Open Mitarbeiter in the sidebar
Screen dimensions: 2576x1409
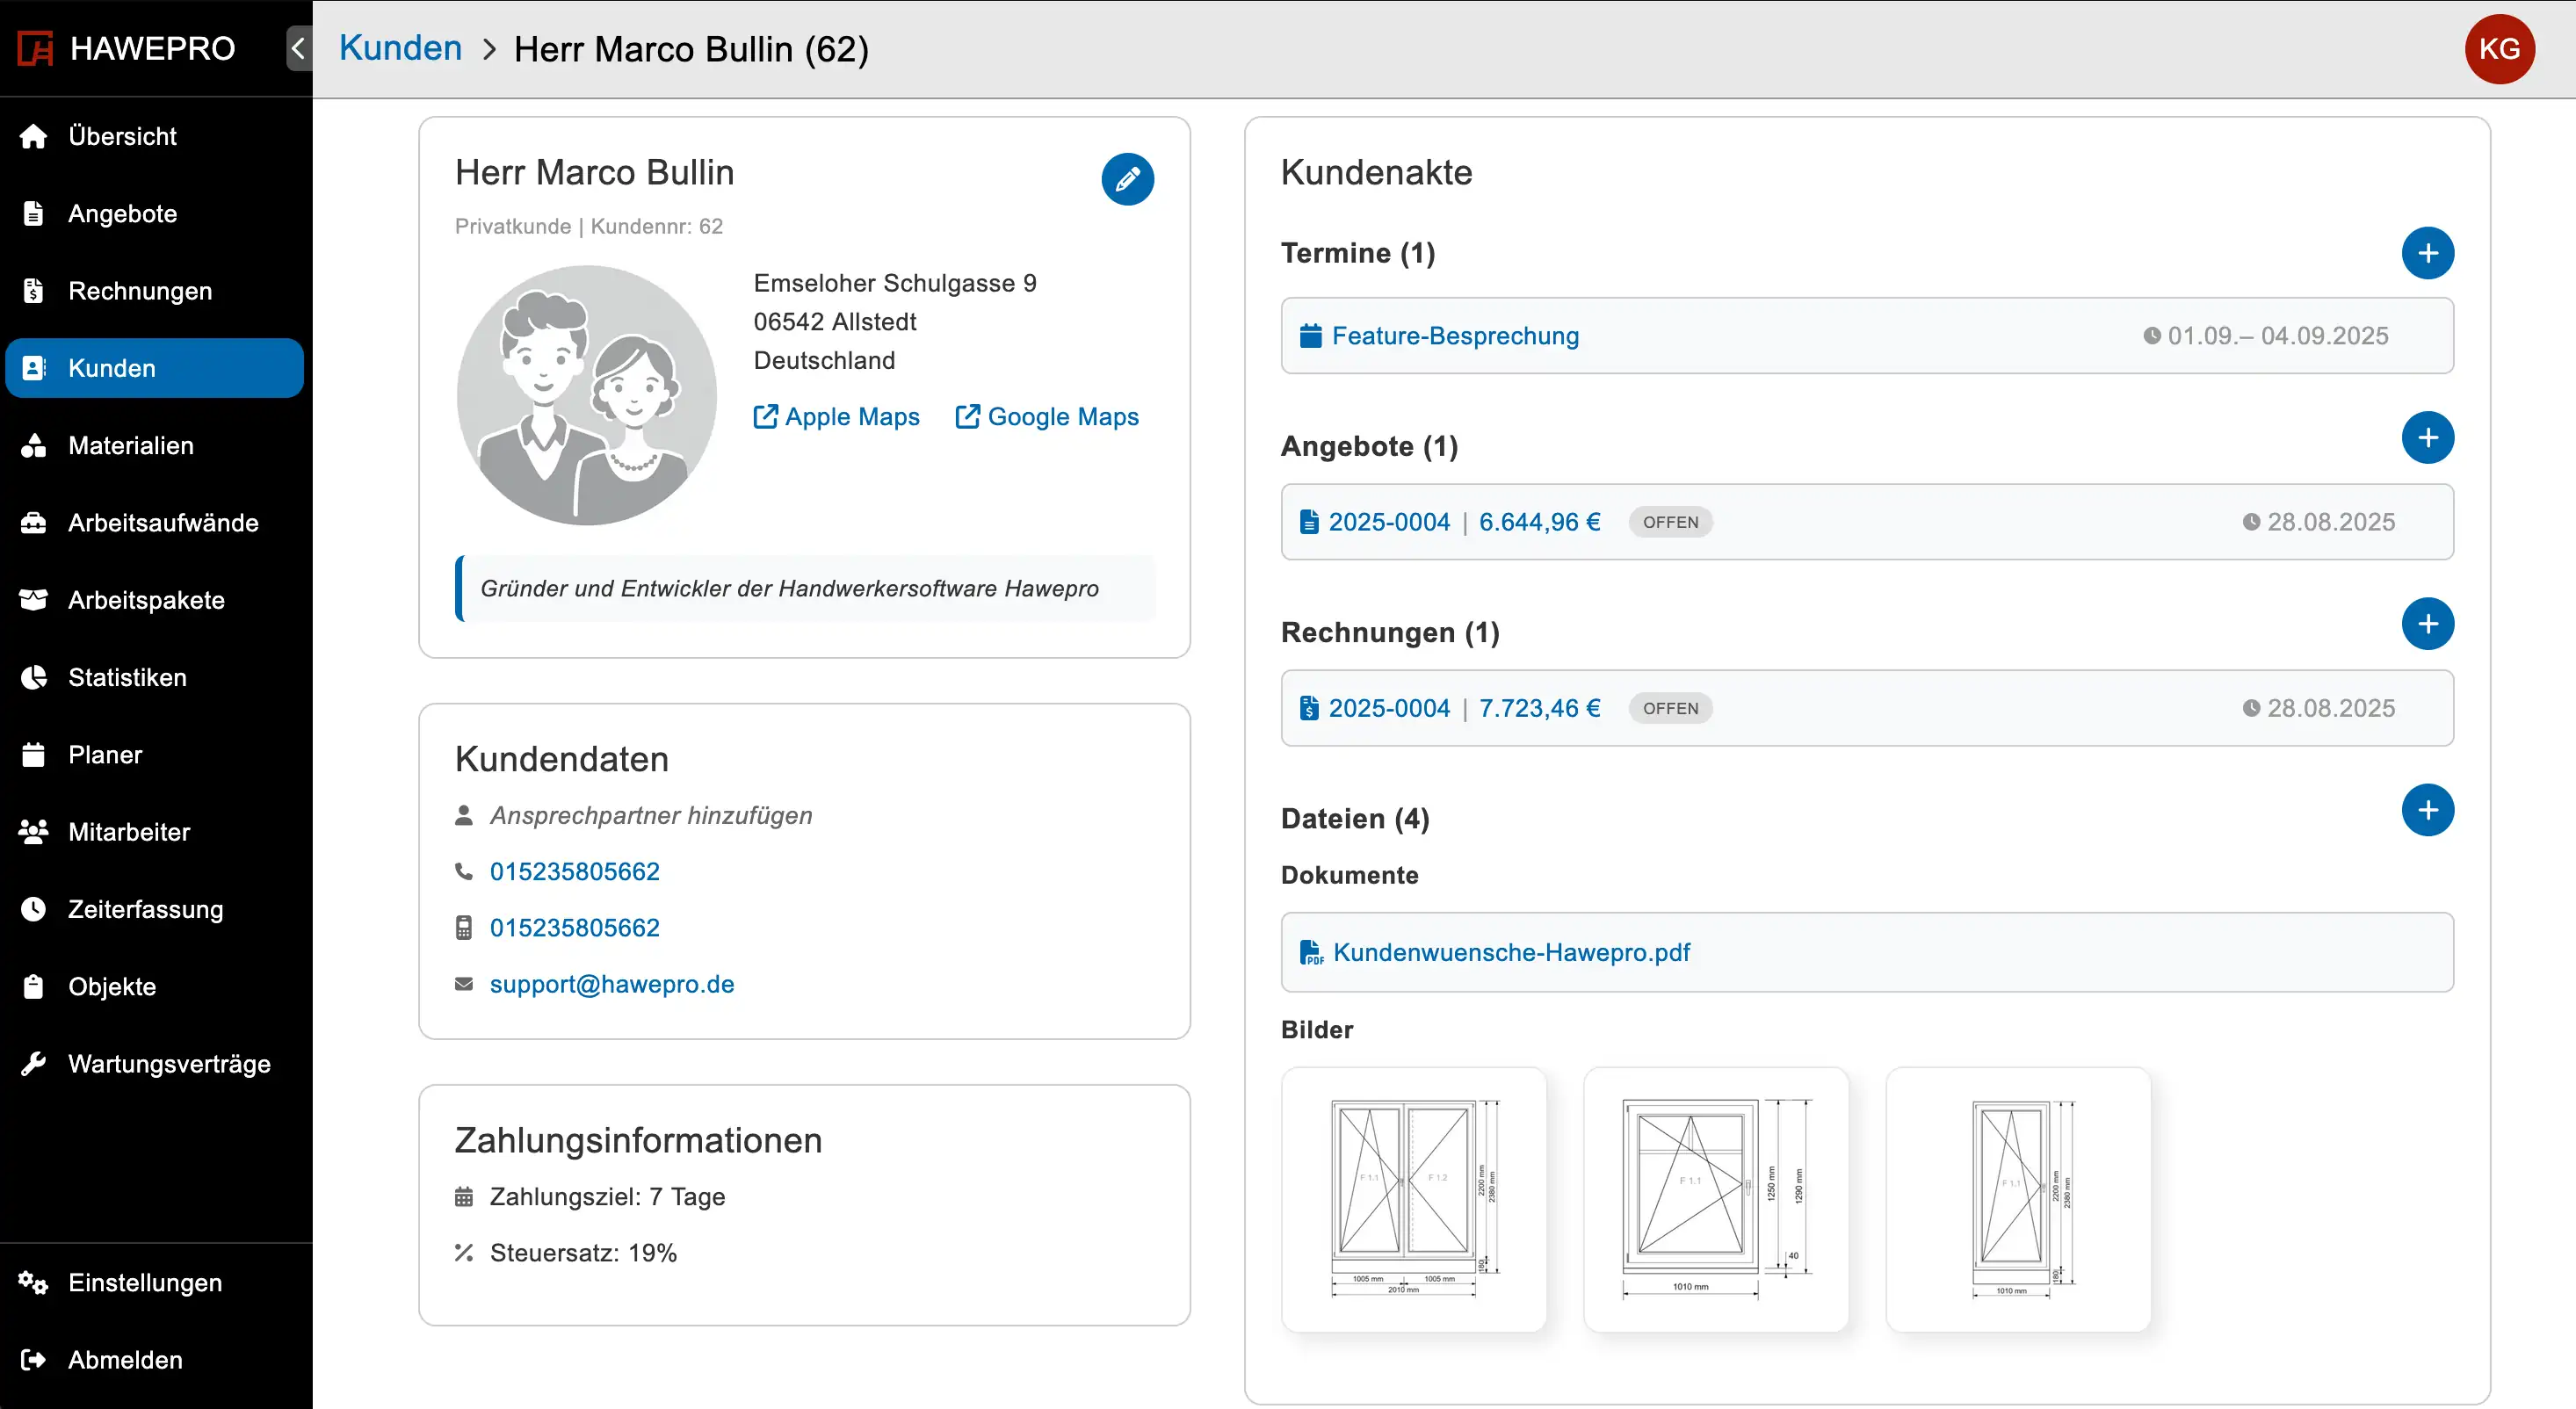[154, 832]
